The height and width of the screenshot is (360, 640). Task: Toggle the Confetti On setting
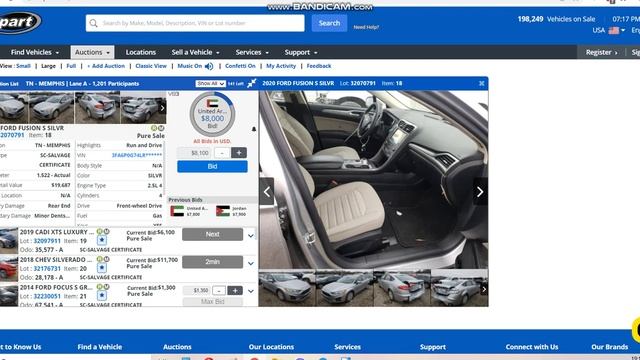[240, 66]
